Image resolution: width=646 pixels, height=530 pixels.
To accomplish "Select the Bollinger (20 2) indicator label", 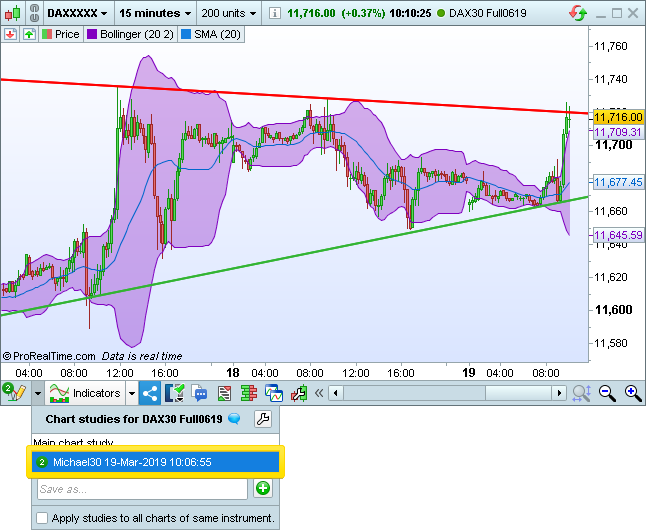I will [141, 34].
